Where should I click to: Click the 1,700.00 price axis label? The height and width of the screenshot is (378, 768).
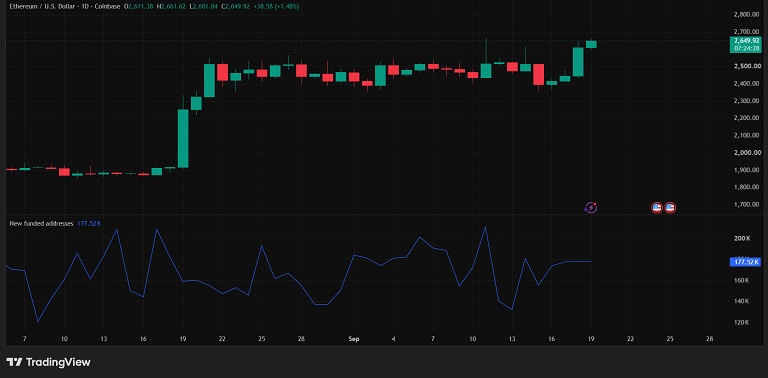(747, 204)
